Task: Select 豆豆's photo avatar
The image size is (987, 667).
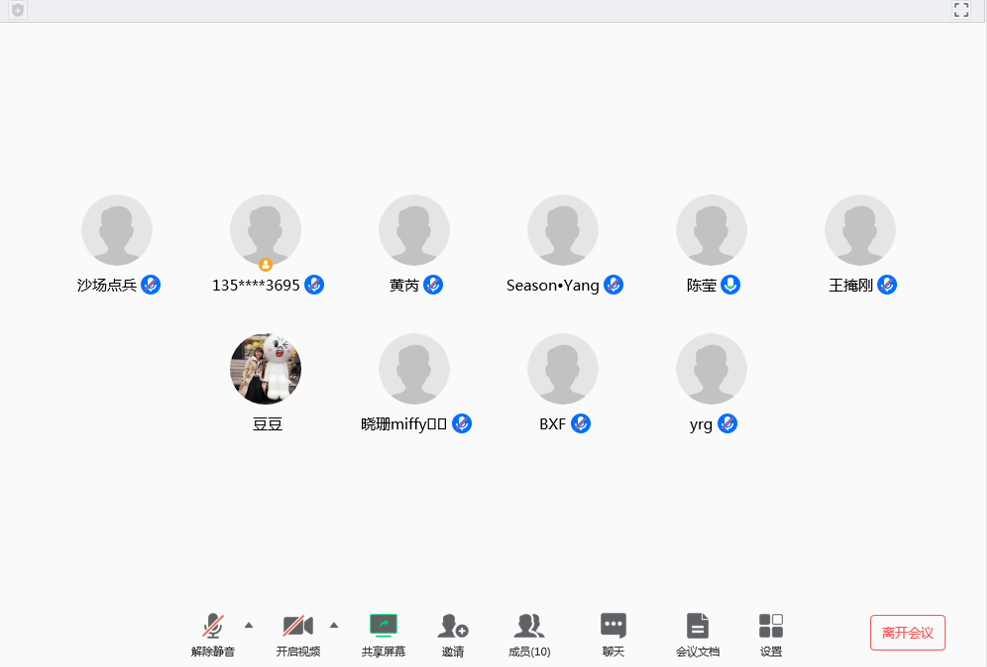Action: (266, 369)
